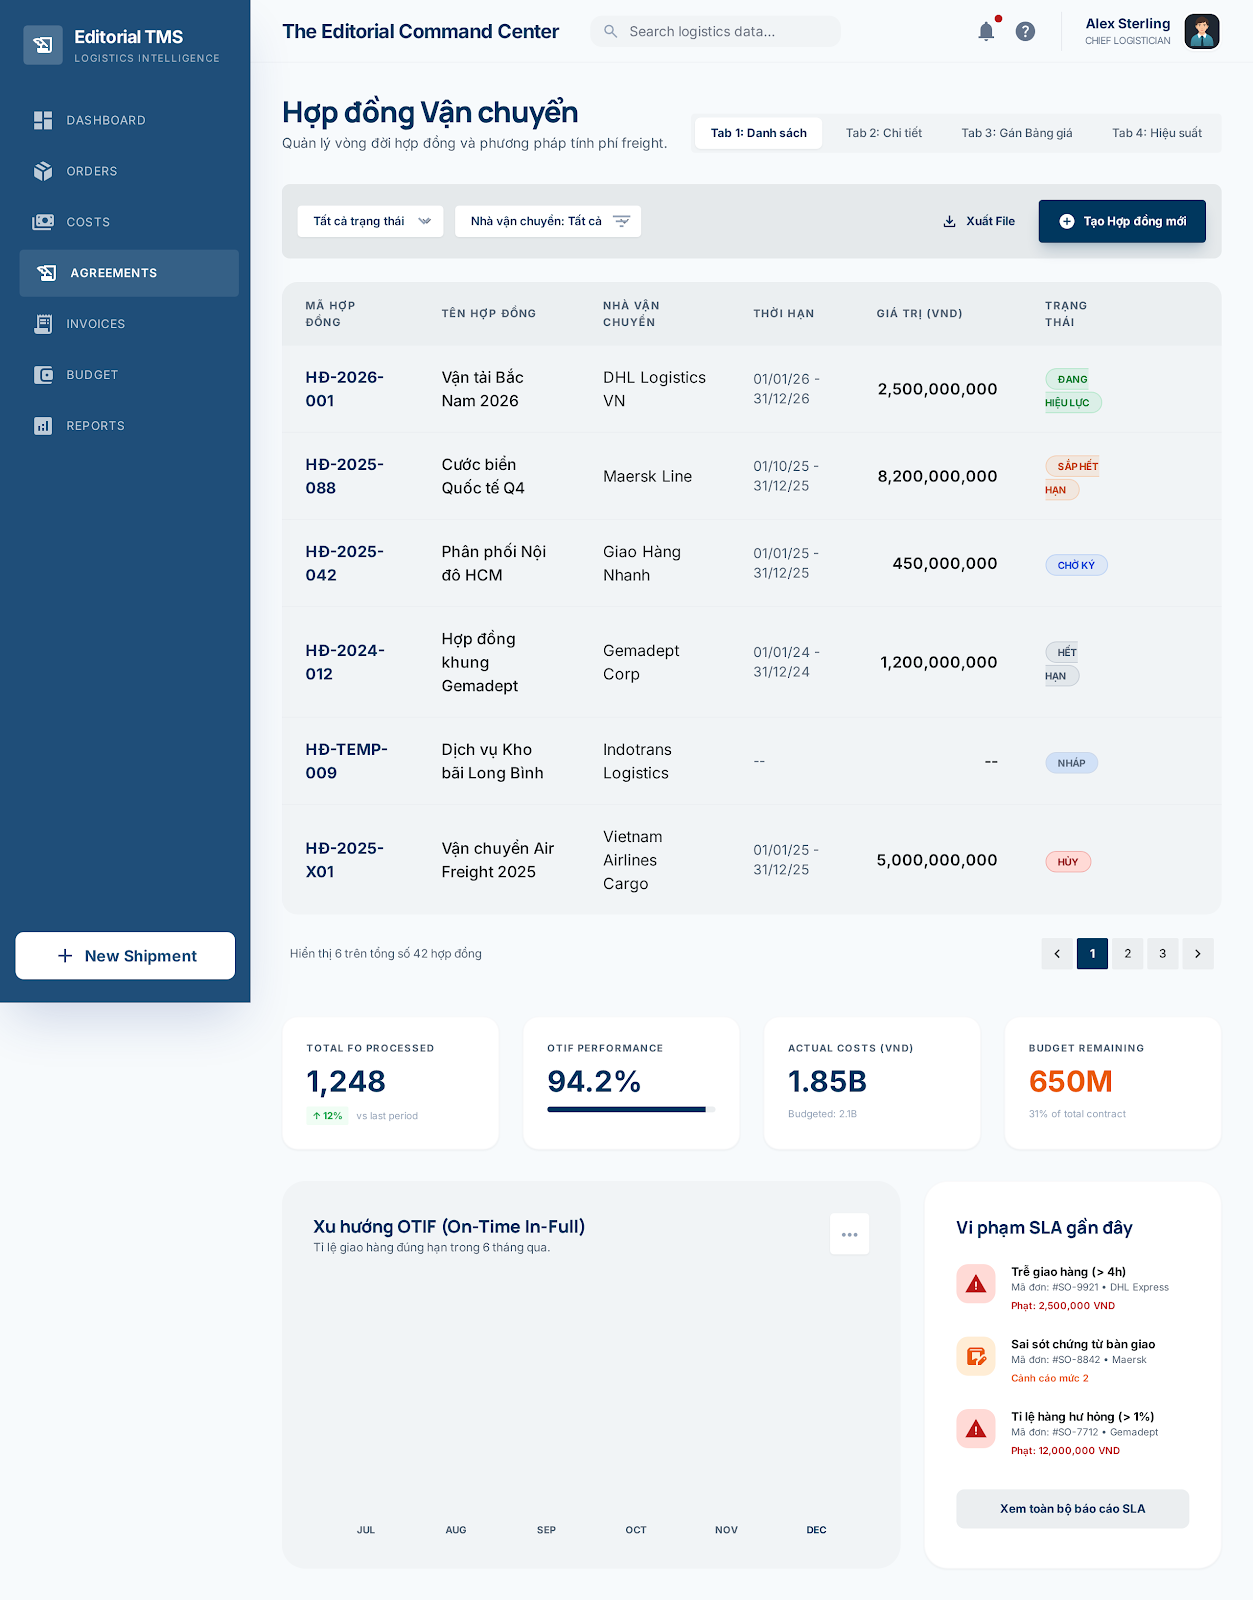Click the Xuất File button

pyautogui.click(x=979, y=221)
